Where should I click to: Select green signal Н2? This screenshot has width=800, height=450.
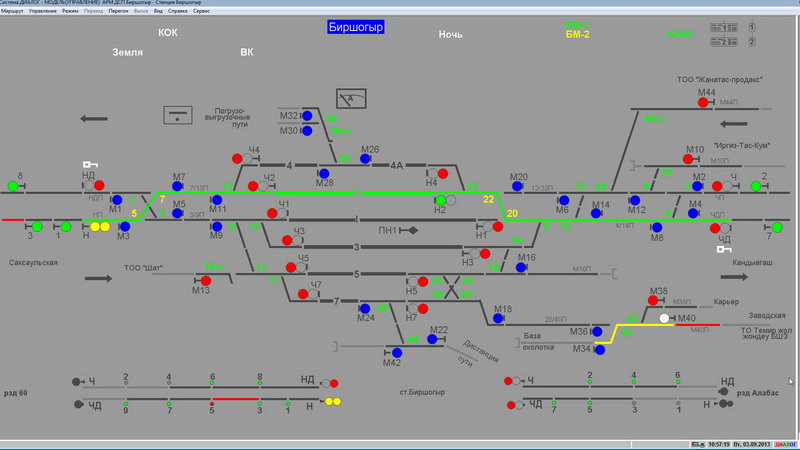tap(441, 201)
